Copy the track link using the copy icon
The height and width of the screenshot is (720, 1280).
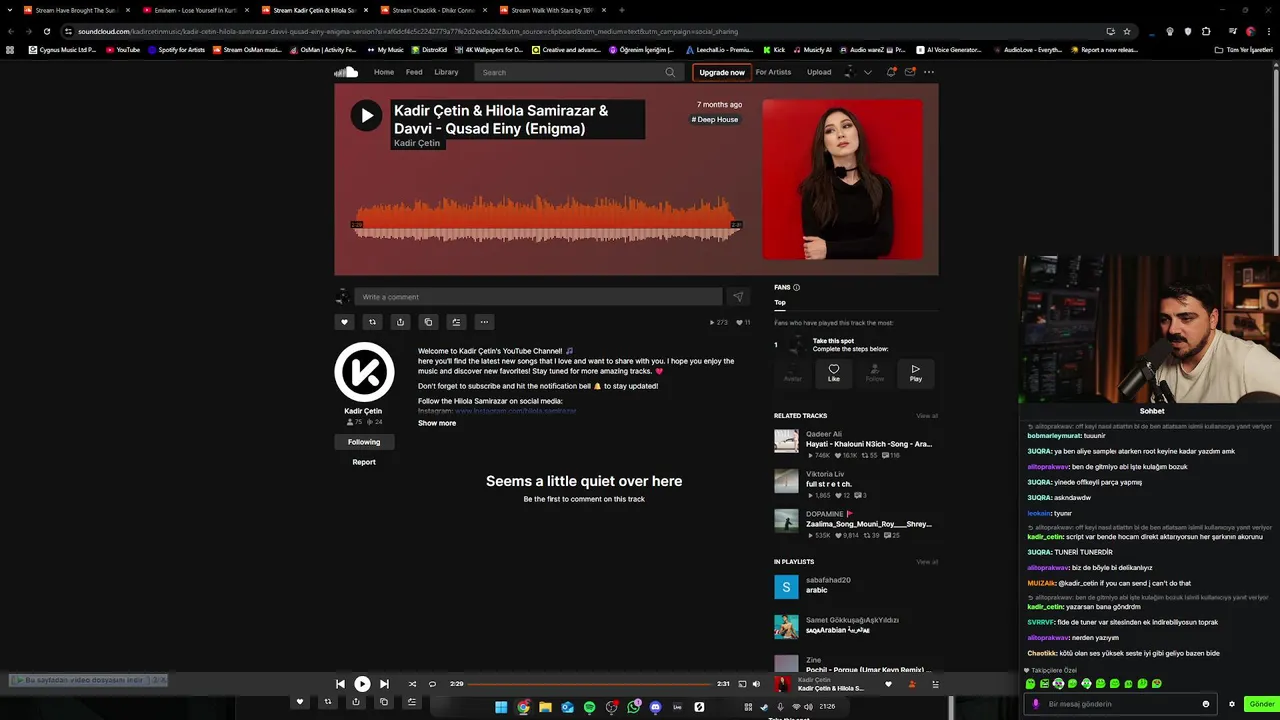point(428,322)
